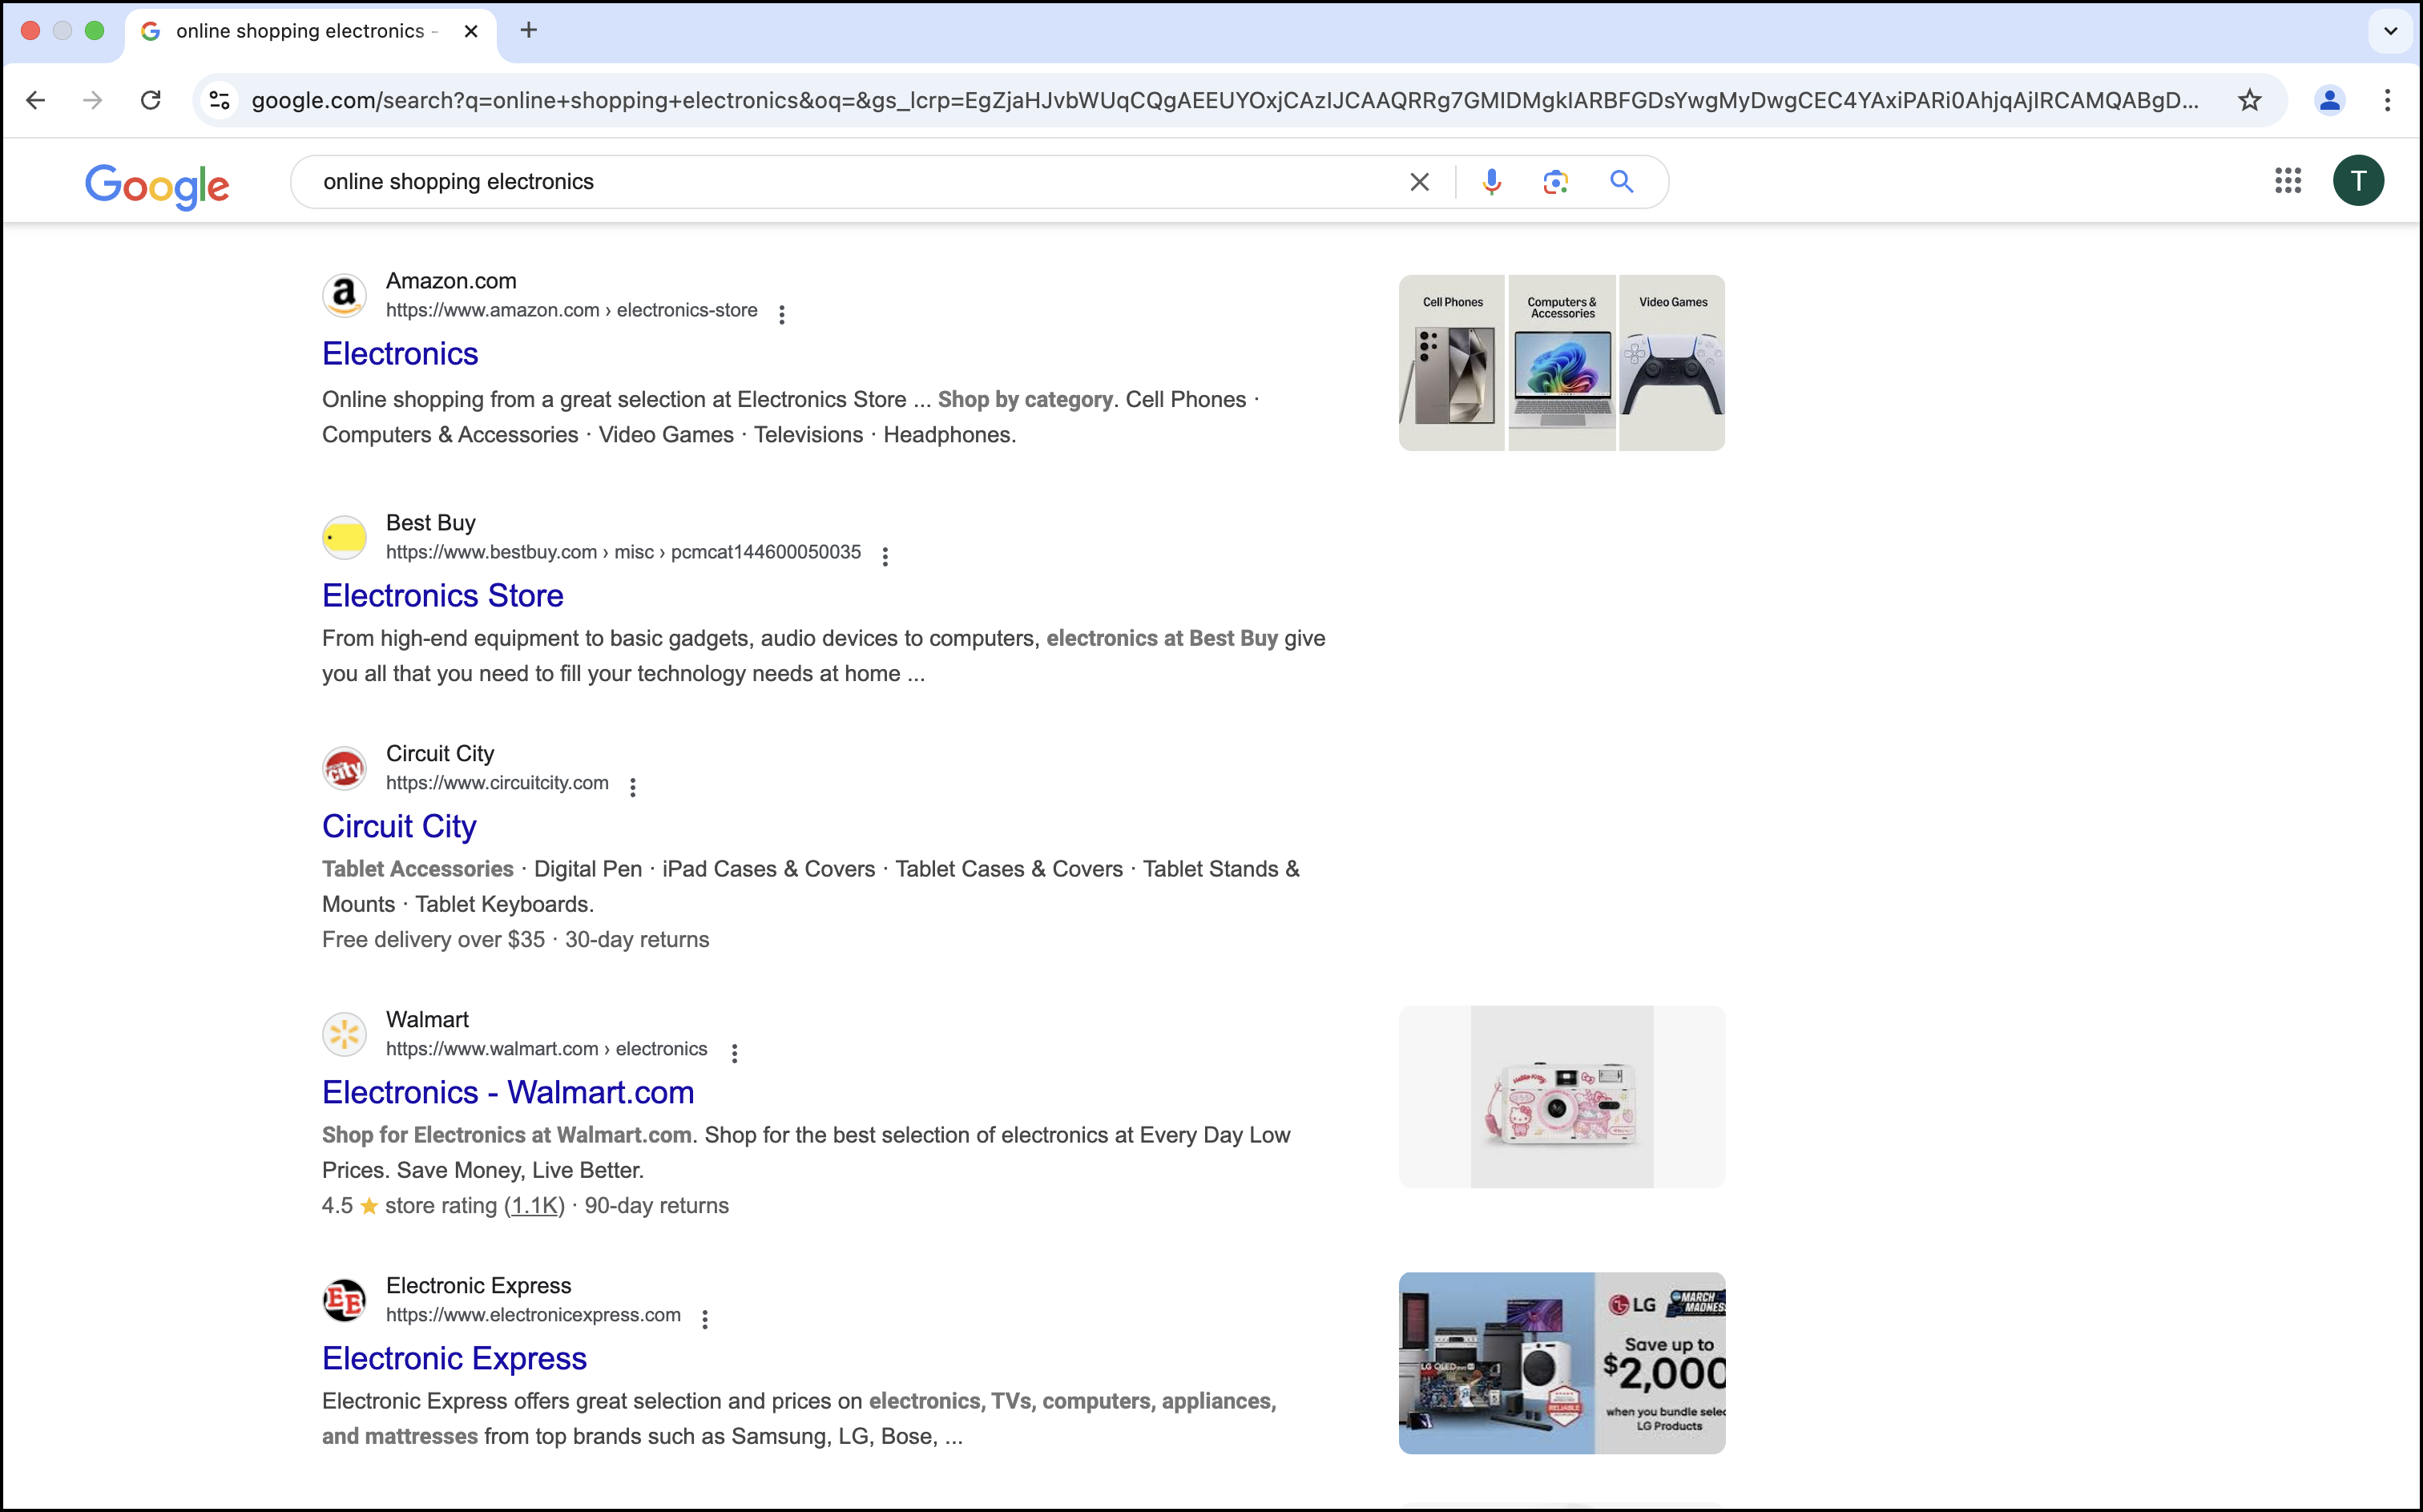Viewport: 2423px width, 1512px height.
Task: Open more options for Best Buy result
Action: (x=885, y=556)
